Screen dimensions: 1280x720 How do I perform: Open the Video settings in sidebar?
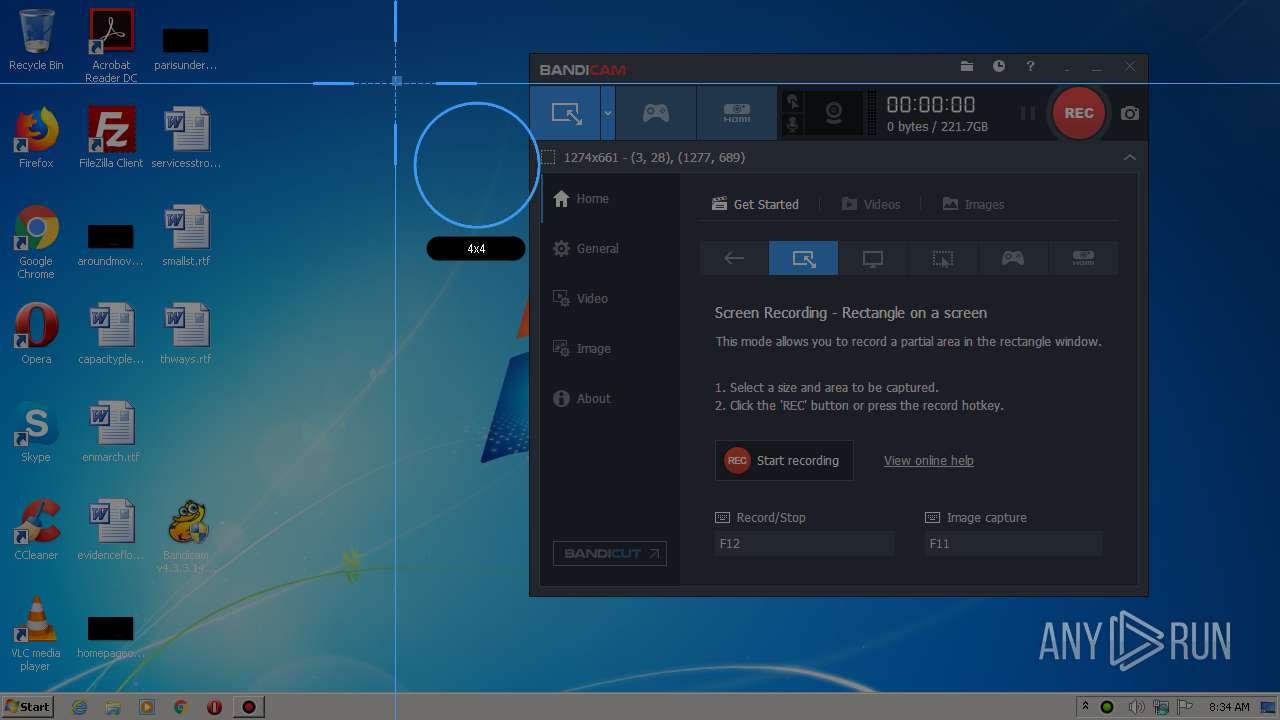pos(610,298)
